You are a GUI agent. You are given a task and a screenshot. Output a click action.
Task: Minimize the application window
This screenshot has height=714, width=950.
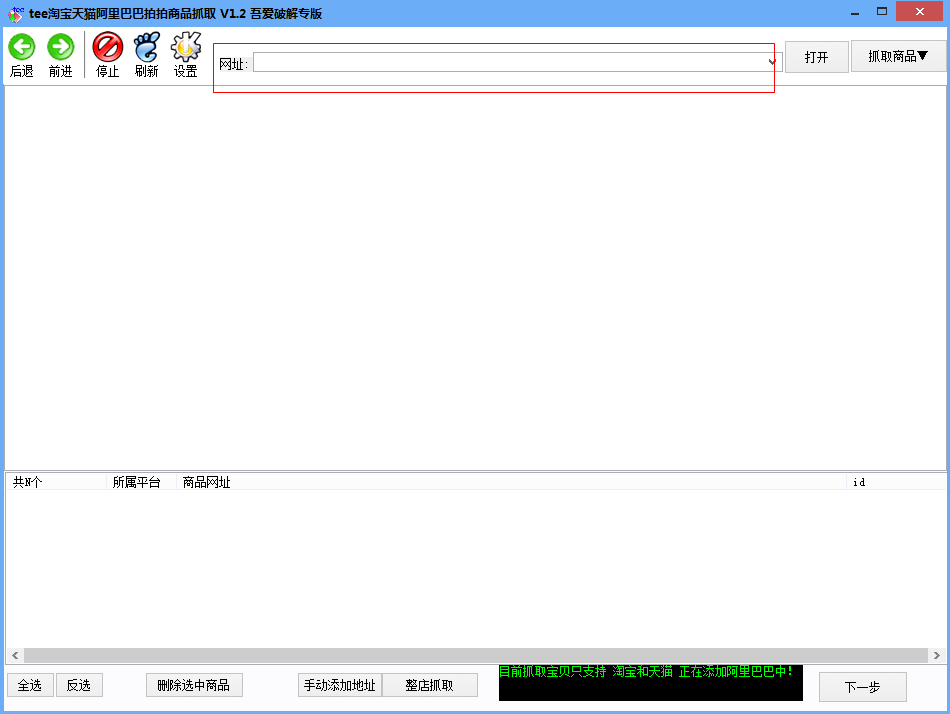point(855,12)
